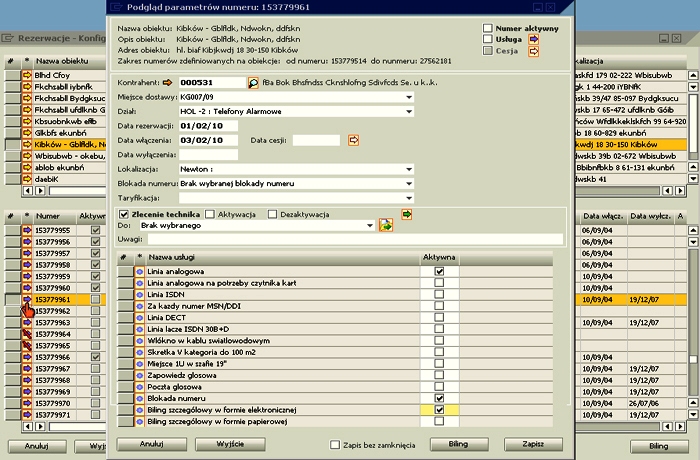The height and width of the screenshot is (460, 700).
Task: Click service icon for Zapowiedz glosowa row
Action: tap(140, 376)
